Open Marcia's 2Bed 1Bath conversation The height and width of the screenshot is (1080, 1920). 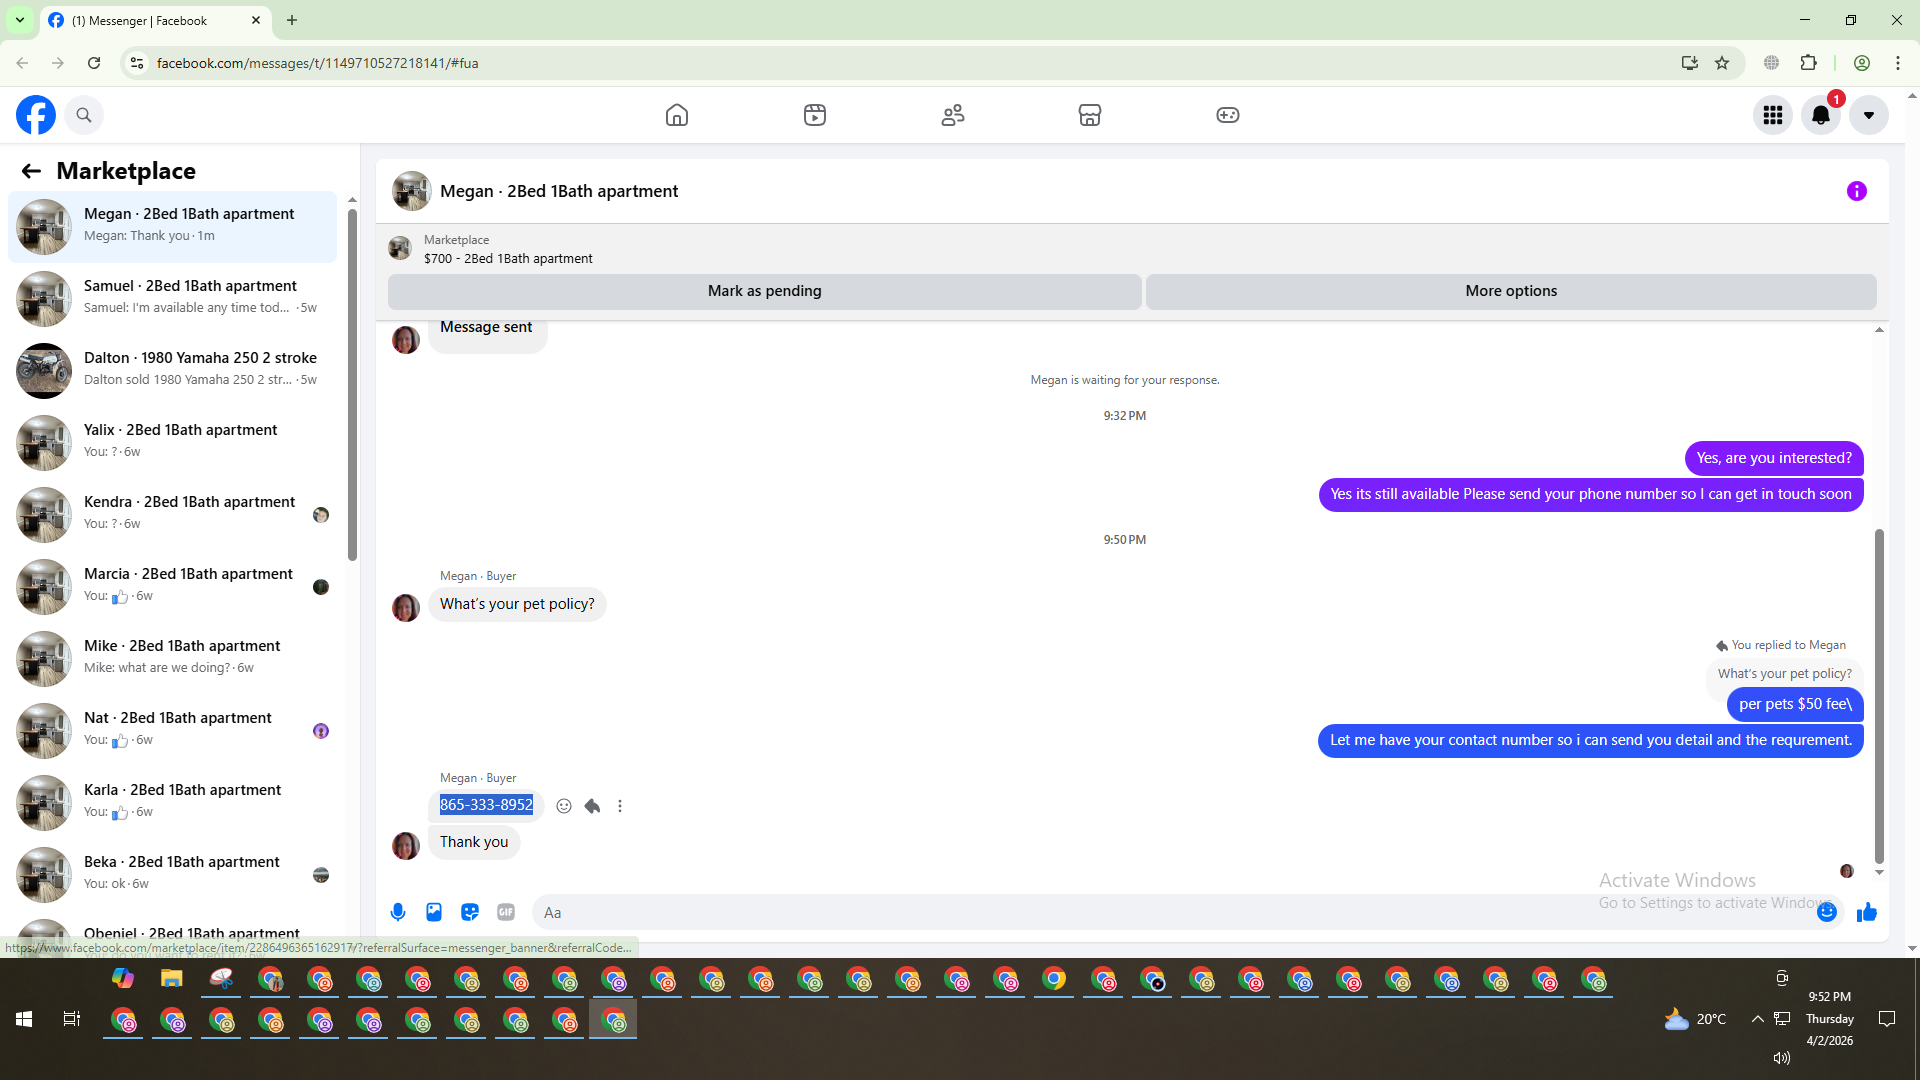(x=172, y=586)
